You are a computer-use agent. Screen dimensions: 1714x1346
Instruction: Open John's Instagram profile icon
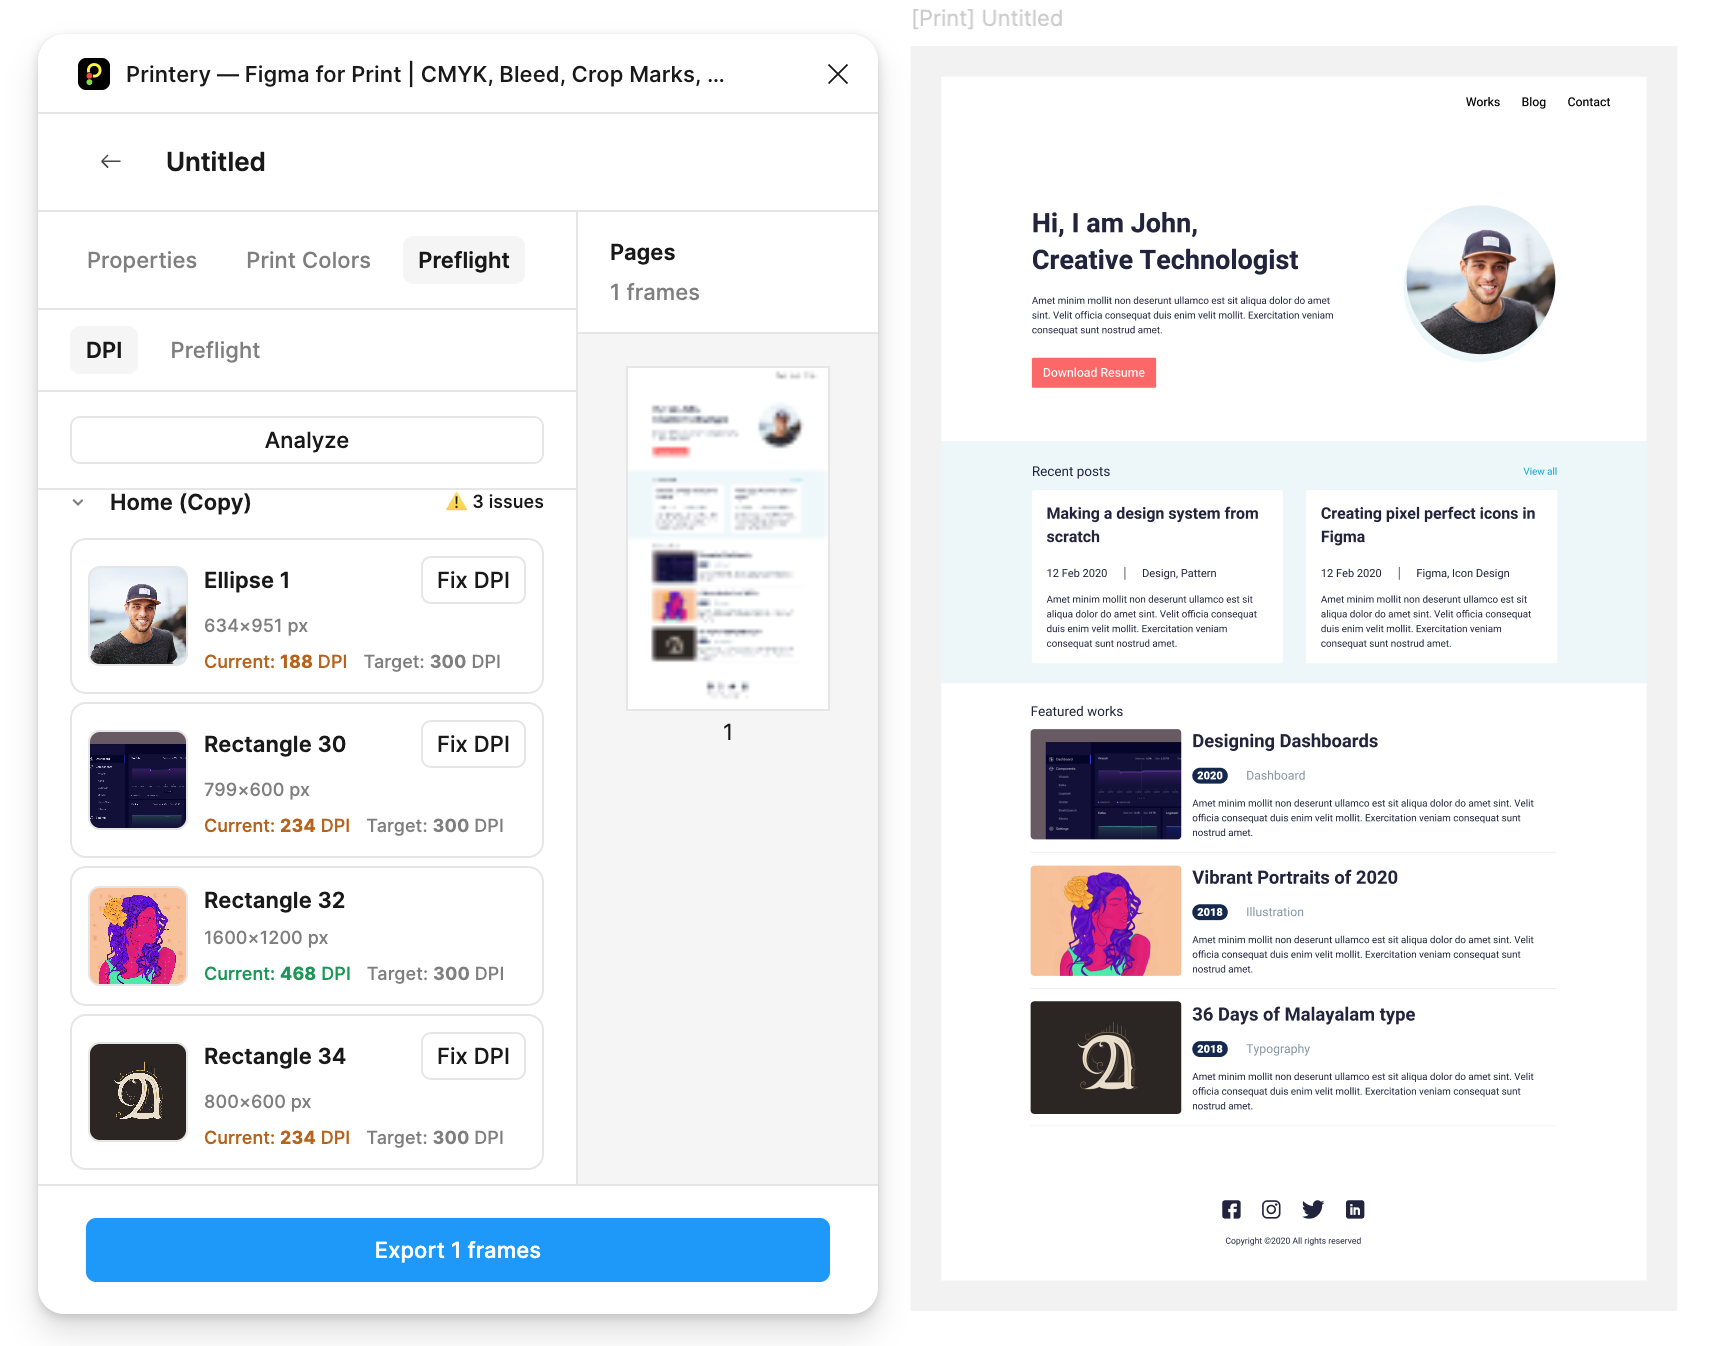pyautogui.click(x=1271, y=1209)
